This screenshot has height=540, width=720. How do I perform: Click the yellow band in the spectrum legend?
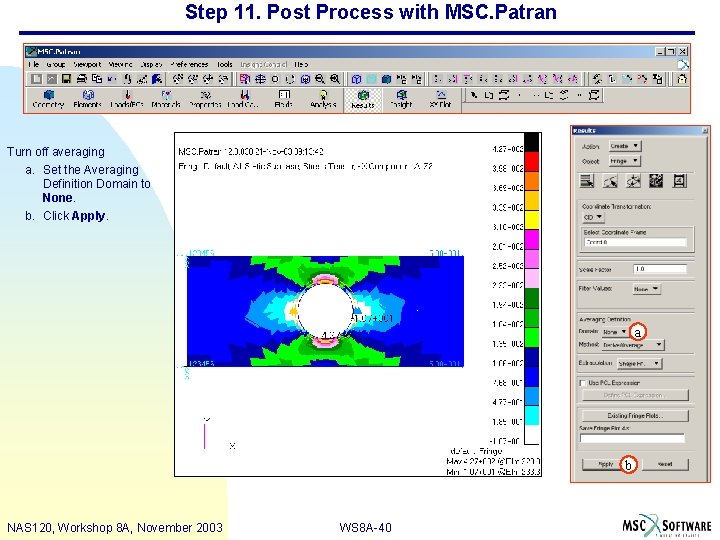click(x=532, y=220)
